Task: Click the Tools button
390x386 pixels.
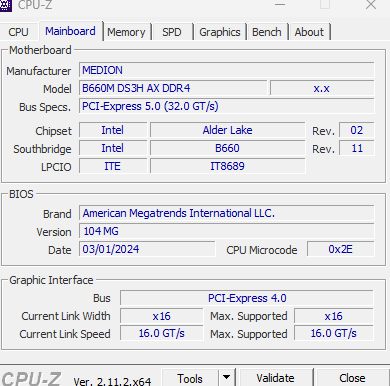Action: click(x=190, y=378)
